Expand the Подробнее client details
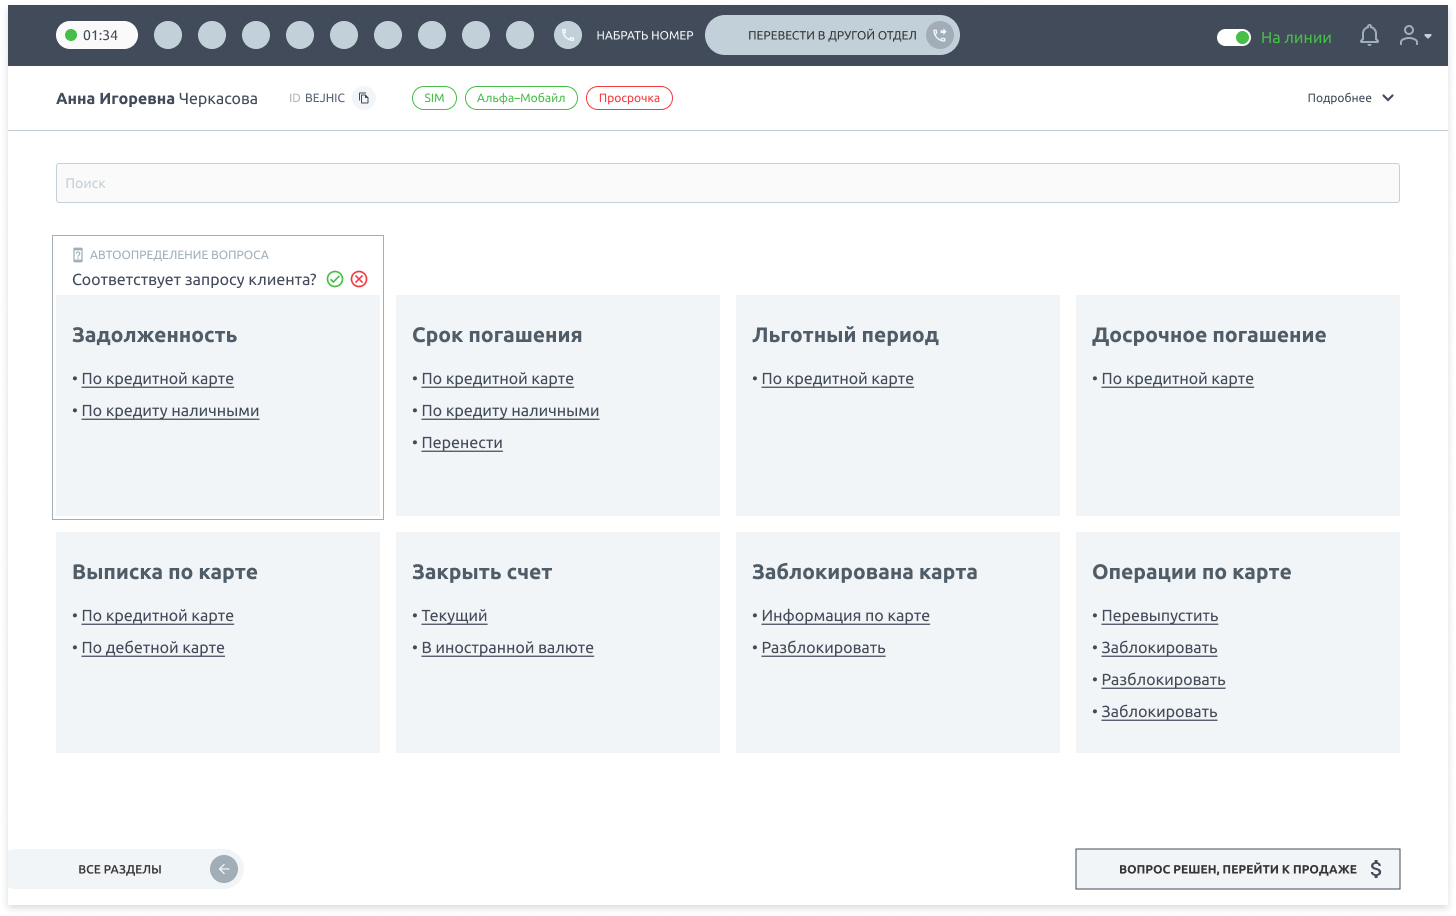The height and width of the screenshot is (916, 1456). 1350,98
